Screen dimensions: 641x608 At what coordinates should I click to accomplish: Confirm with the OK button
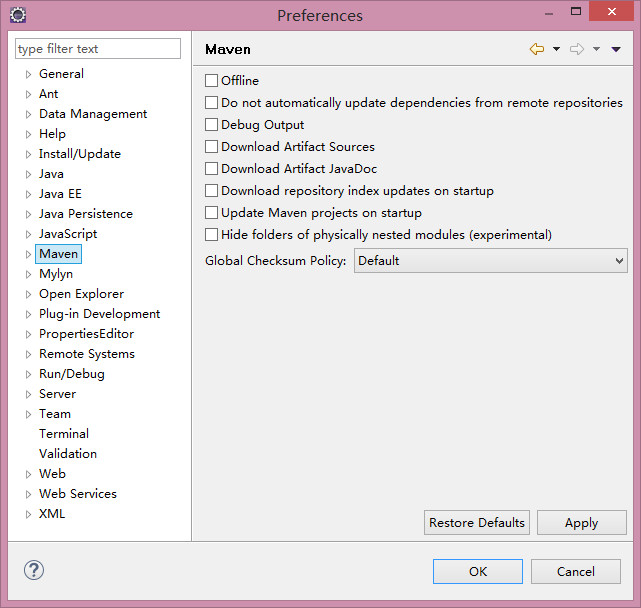click(478, 572)
